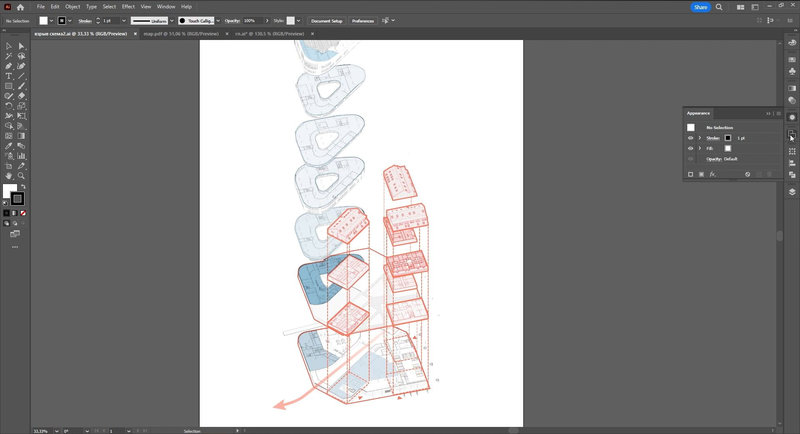This screenshot has height=434, width=800.
Task: Select the Free Transform tool
Action: point(21,116)
